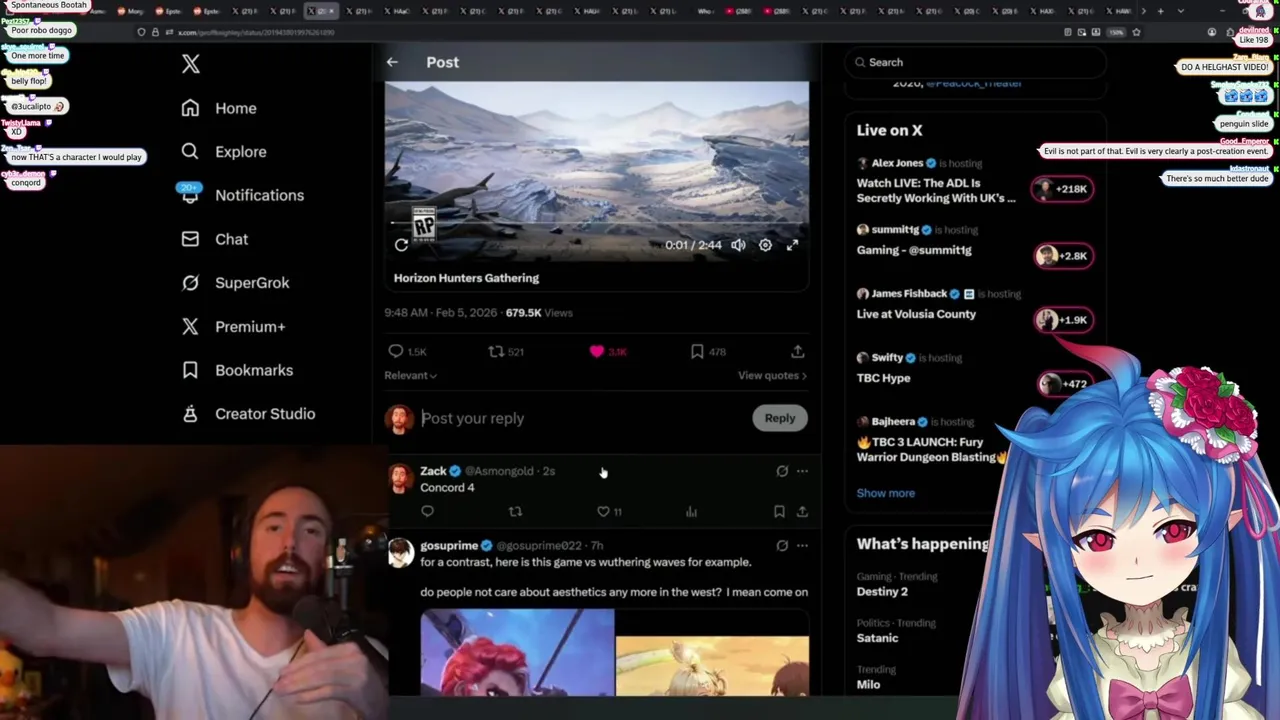The image size is (1280, 720).
Task: Bookmark page with browser star icon
Action: point(1136,32)
